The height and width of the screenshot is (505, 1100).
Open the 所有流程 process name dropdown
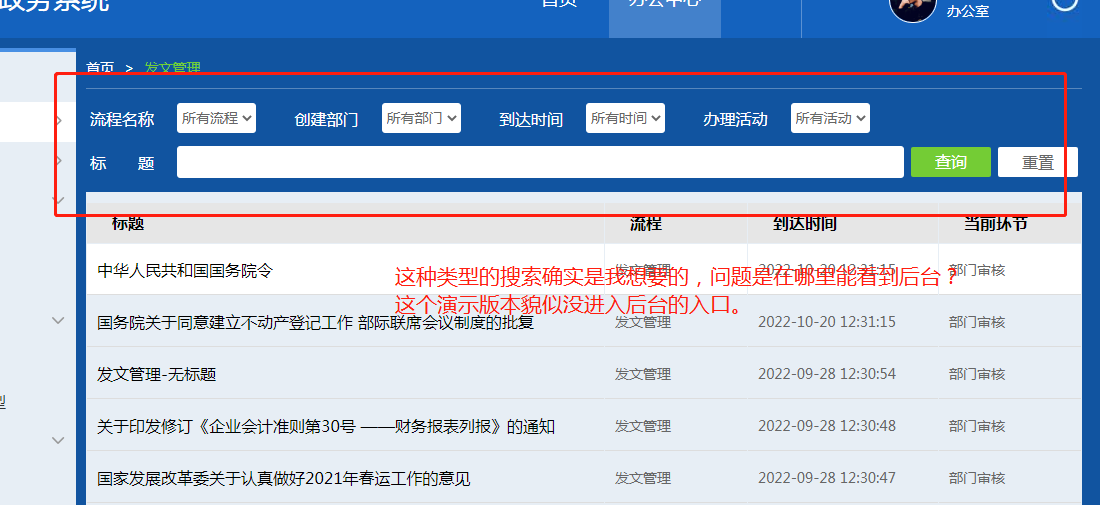click(x=216, y=118)
